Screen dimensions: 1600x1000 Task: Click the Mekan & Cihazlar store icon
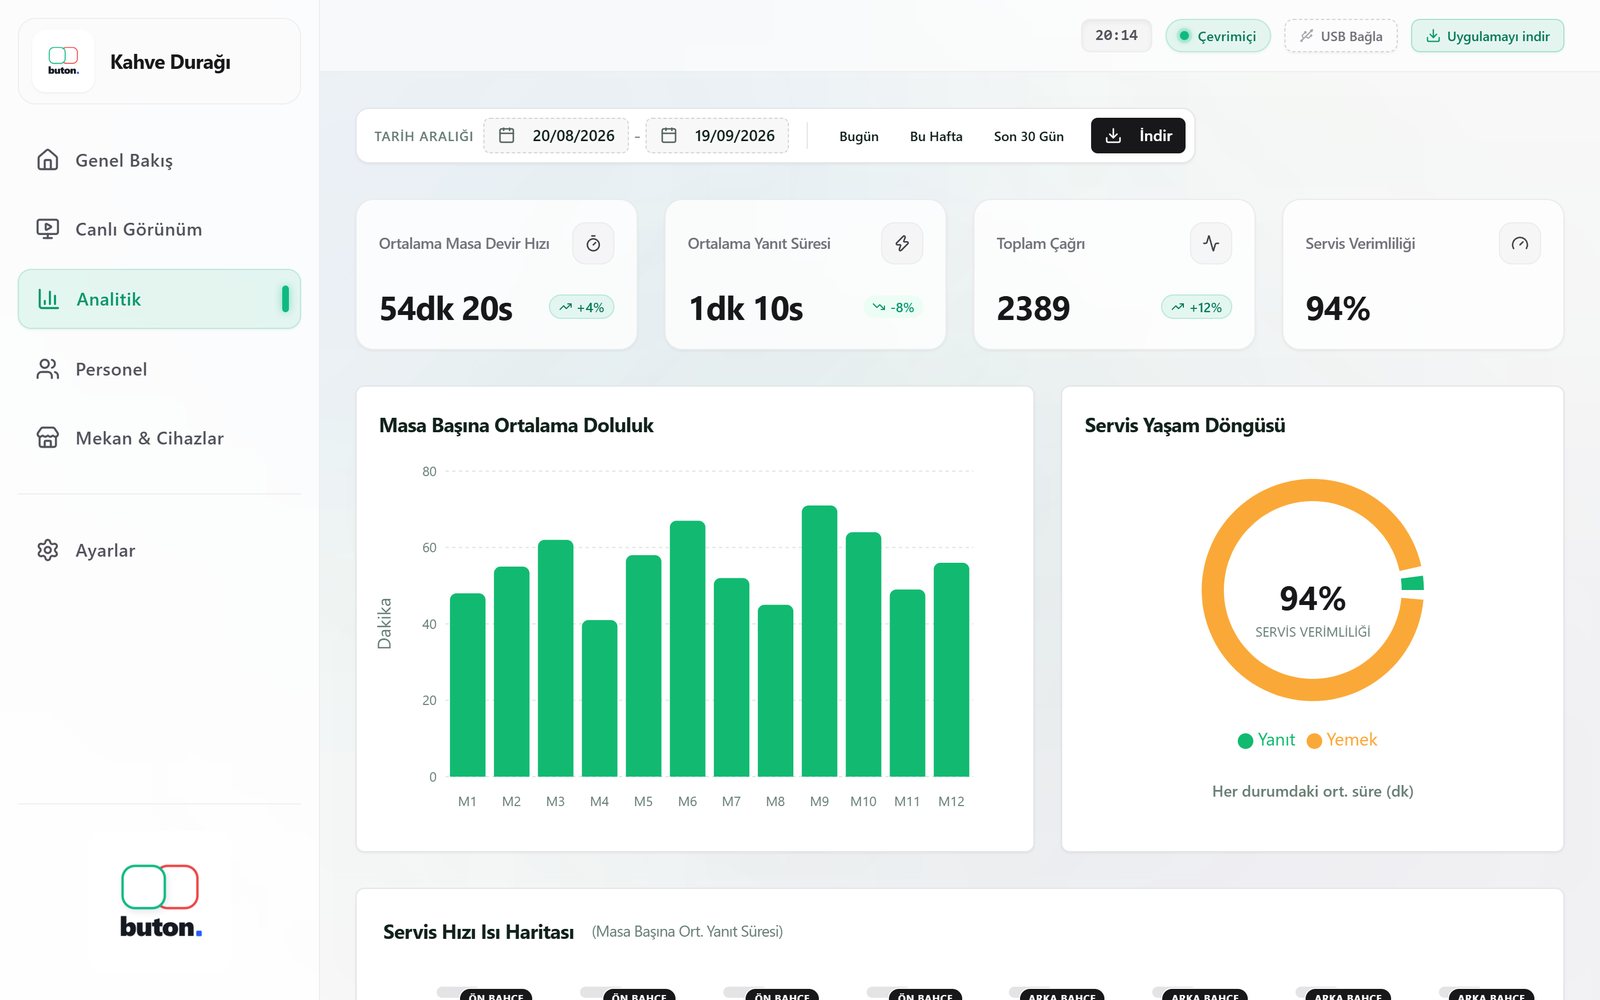click(x=48, y=438)
